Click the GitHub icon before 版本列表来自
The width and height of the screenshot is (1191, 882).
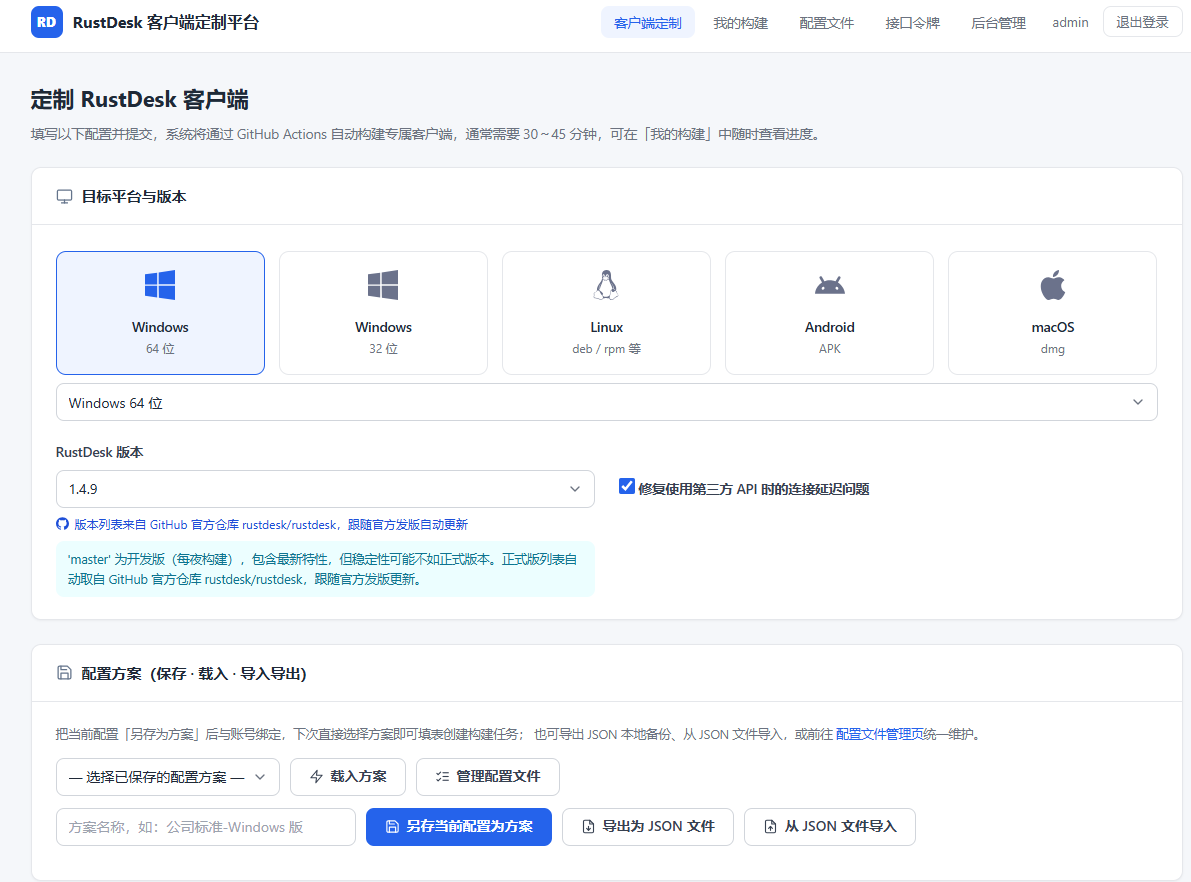click(62, 524)
